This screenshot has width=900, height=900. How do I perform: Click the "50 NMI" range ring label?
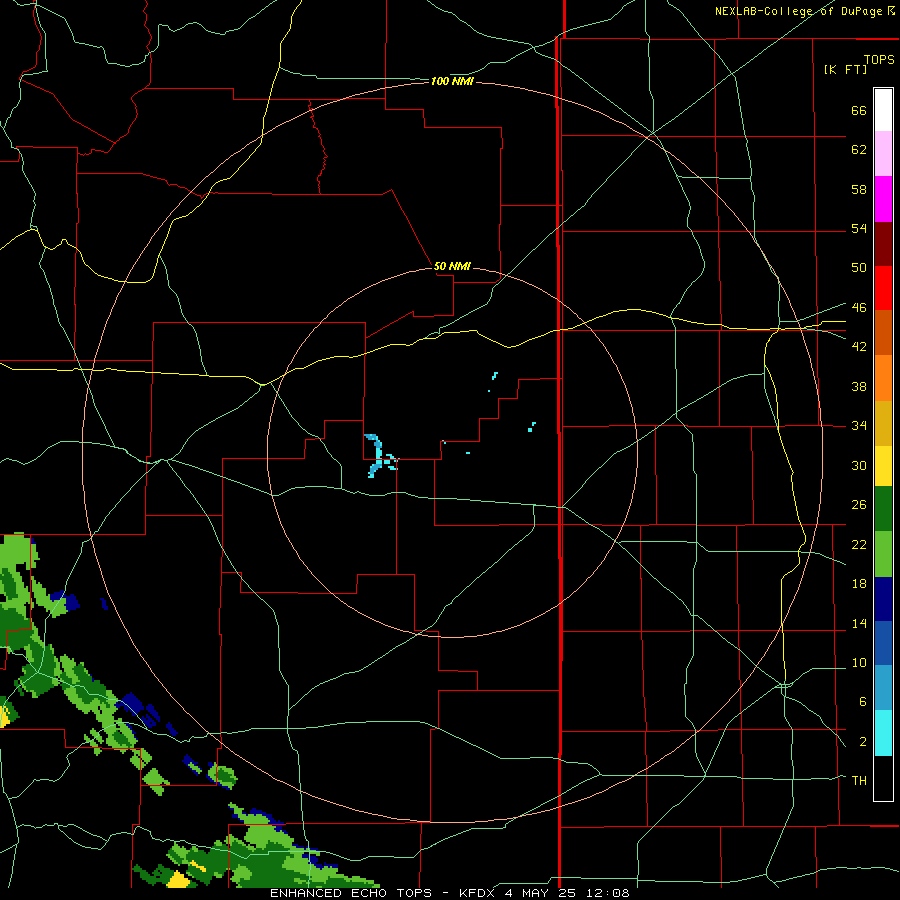pos(452,266)
